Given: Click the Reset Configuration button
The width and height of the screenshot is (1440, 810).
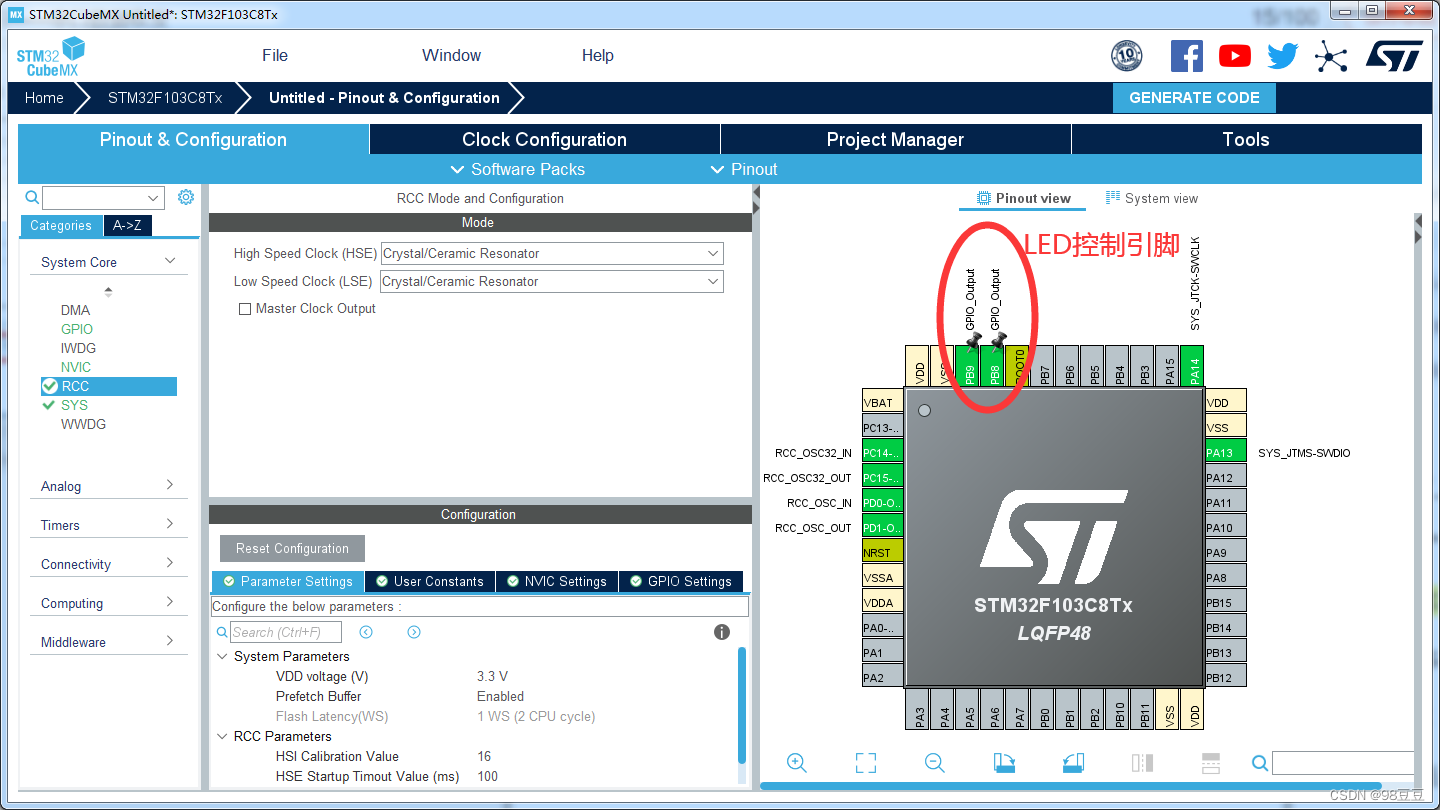Looking at the screenshot, I should pos(292,549).
